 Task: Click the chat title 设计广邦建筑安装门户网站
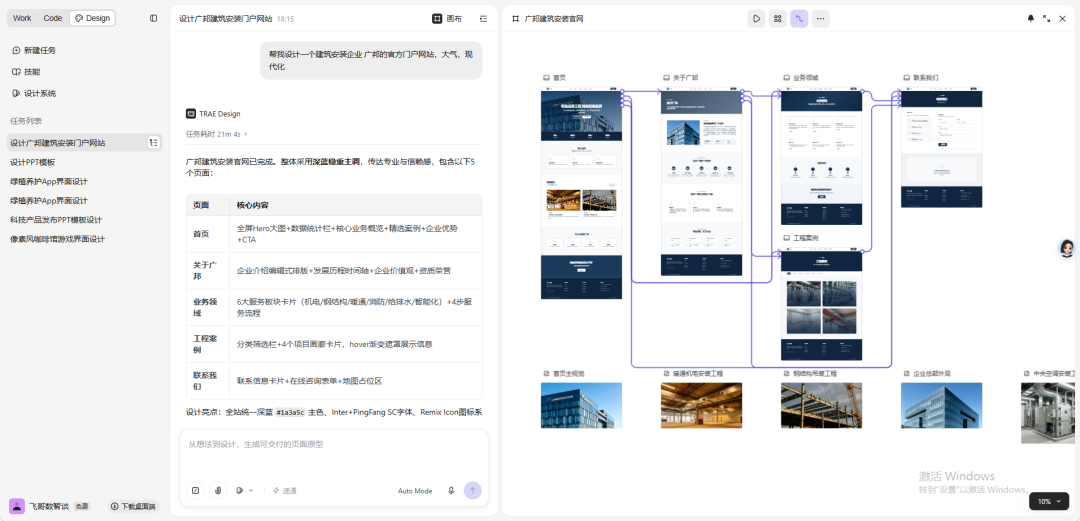(226, 19)
